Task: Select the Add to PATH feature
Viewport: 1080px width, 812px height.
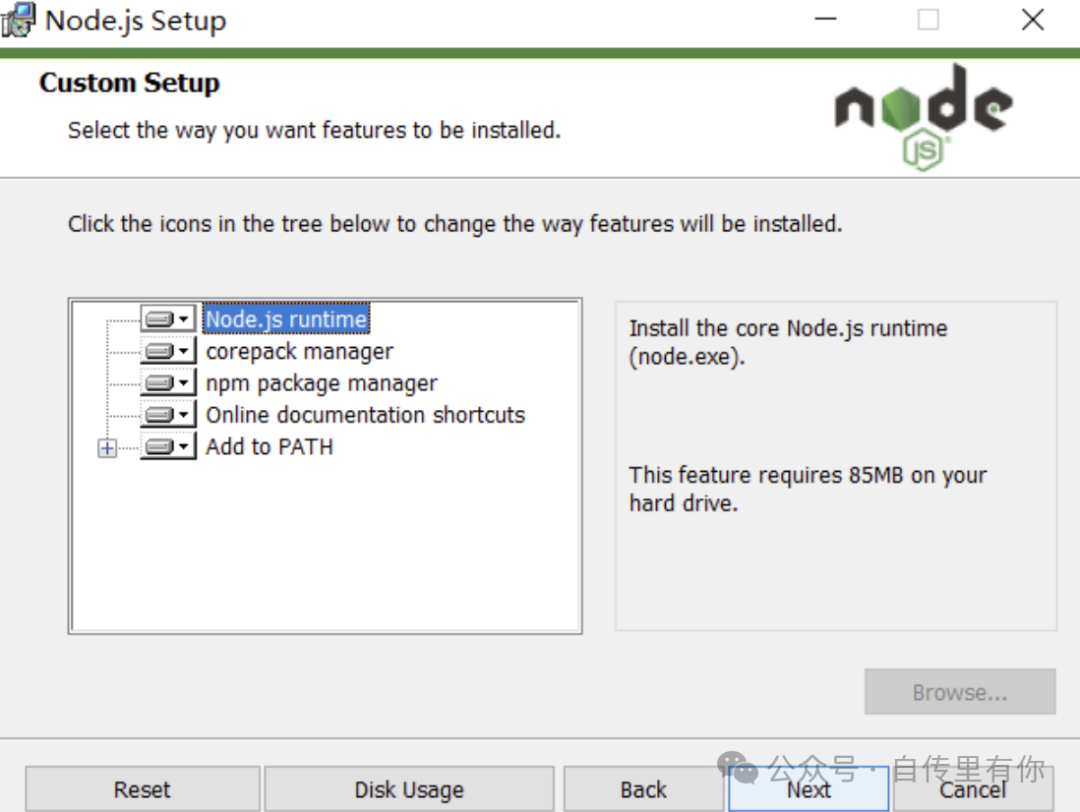Action: point(269,446)
